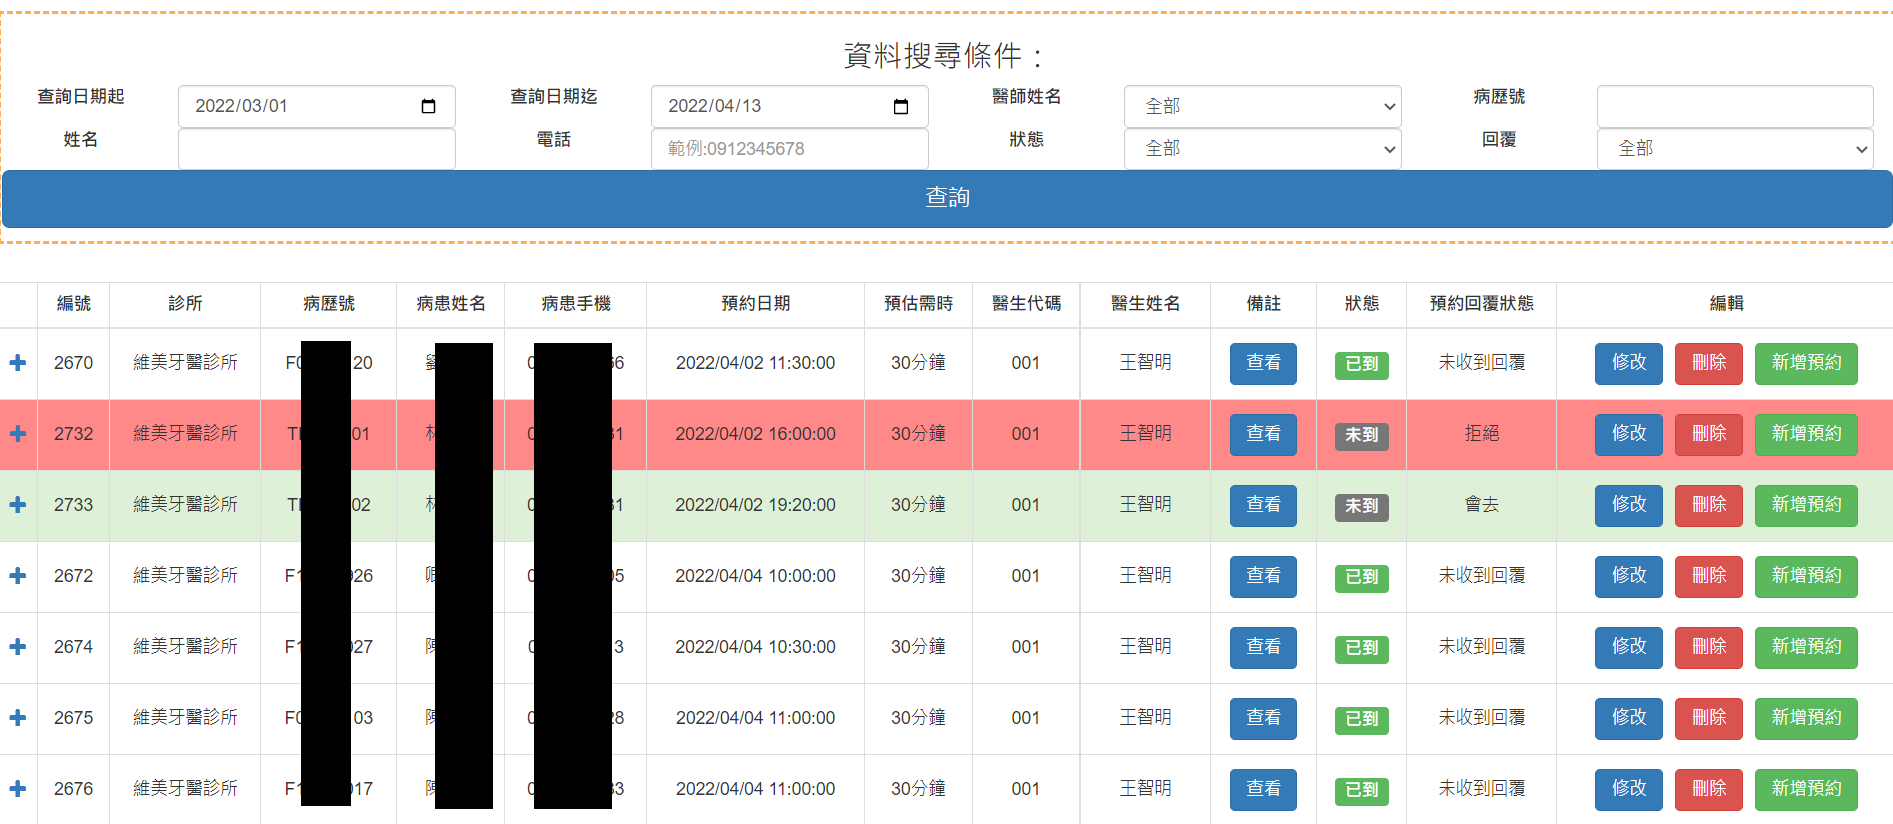Open the 回覆 filter dropdown
1893x824 pixels.
click(x=1735, y=148)
